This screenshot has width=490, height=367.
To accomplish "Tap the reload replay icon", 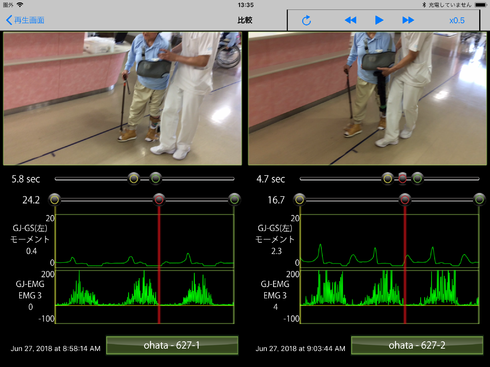I will [x=306, y=20].
